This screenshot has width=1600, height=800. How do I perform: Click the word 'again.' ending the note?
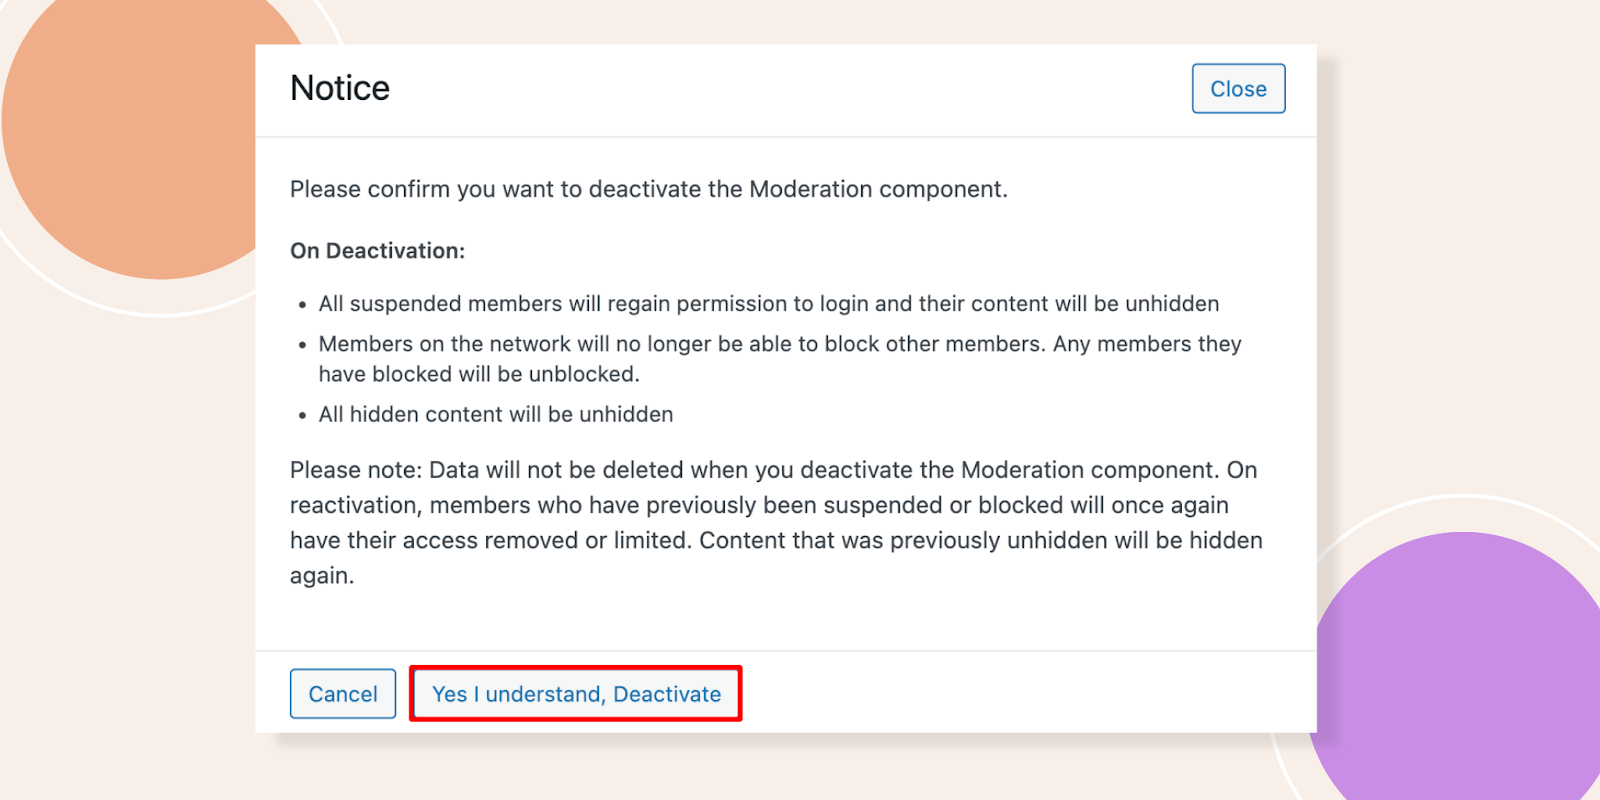(x=322, y=576)
